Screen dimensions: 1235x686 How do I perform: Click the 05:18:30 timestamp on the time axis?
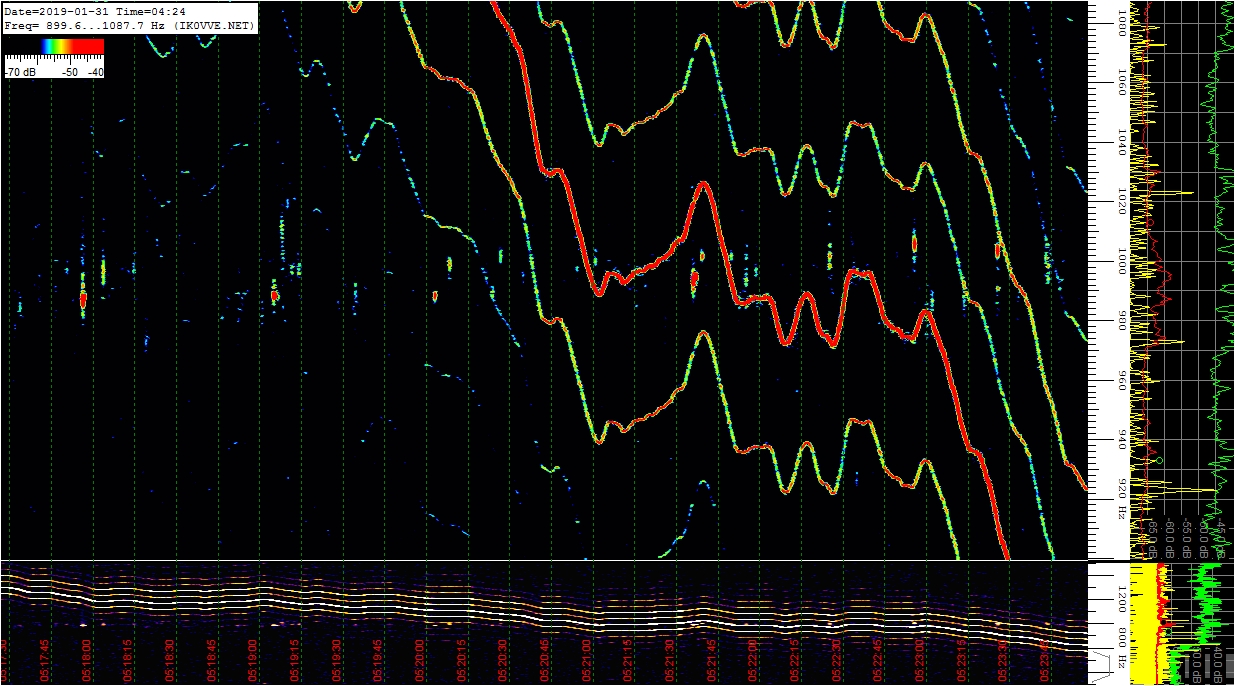click(x=171, y=660)
